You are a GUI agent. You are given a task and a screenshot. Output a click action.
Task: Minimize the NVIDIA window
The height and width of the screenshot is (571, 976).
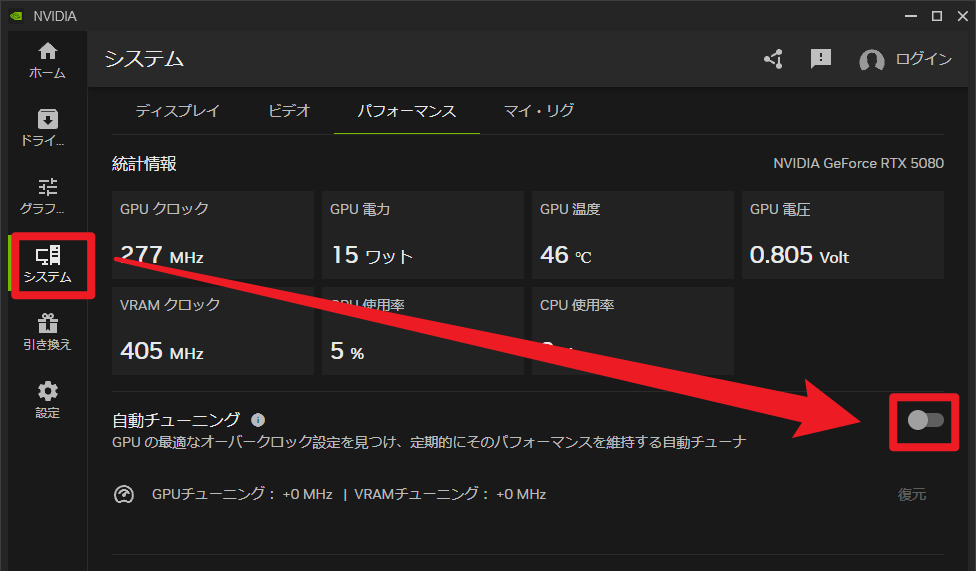[911, 16]
